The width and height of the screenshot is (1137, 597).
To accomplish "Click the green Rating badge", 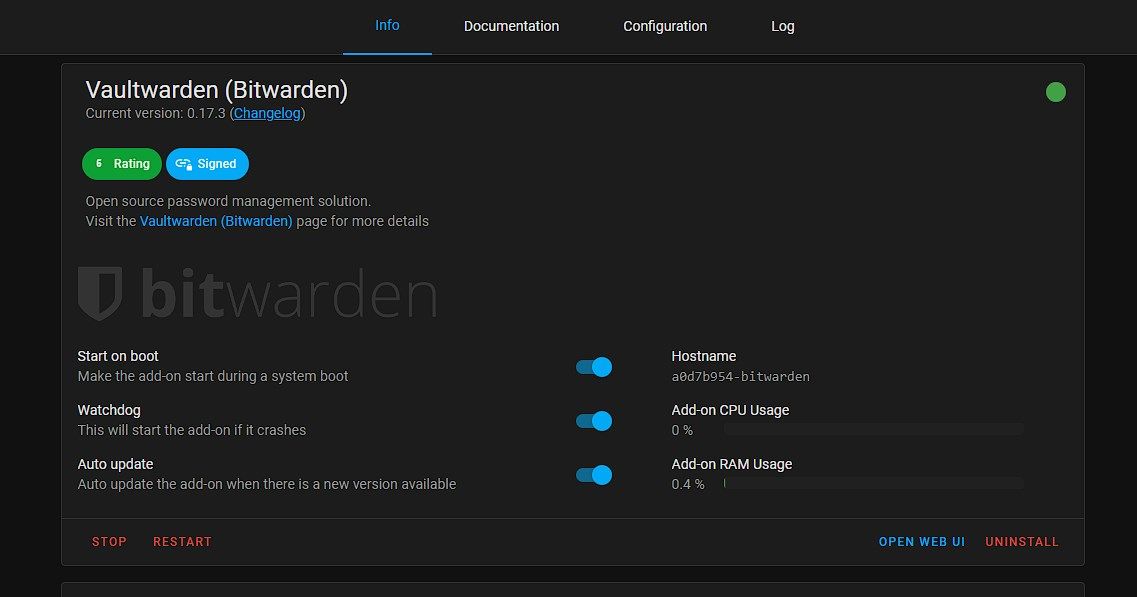I will (x=122, y=164).
